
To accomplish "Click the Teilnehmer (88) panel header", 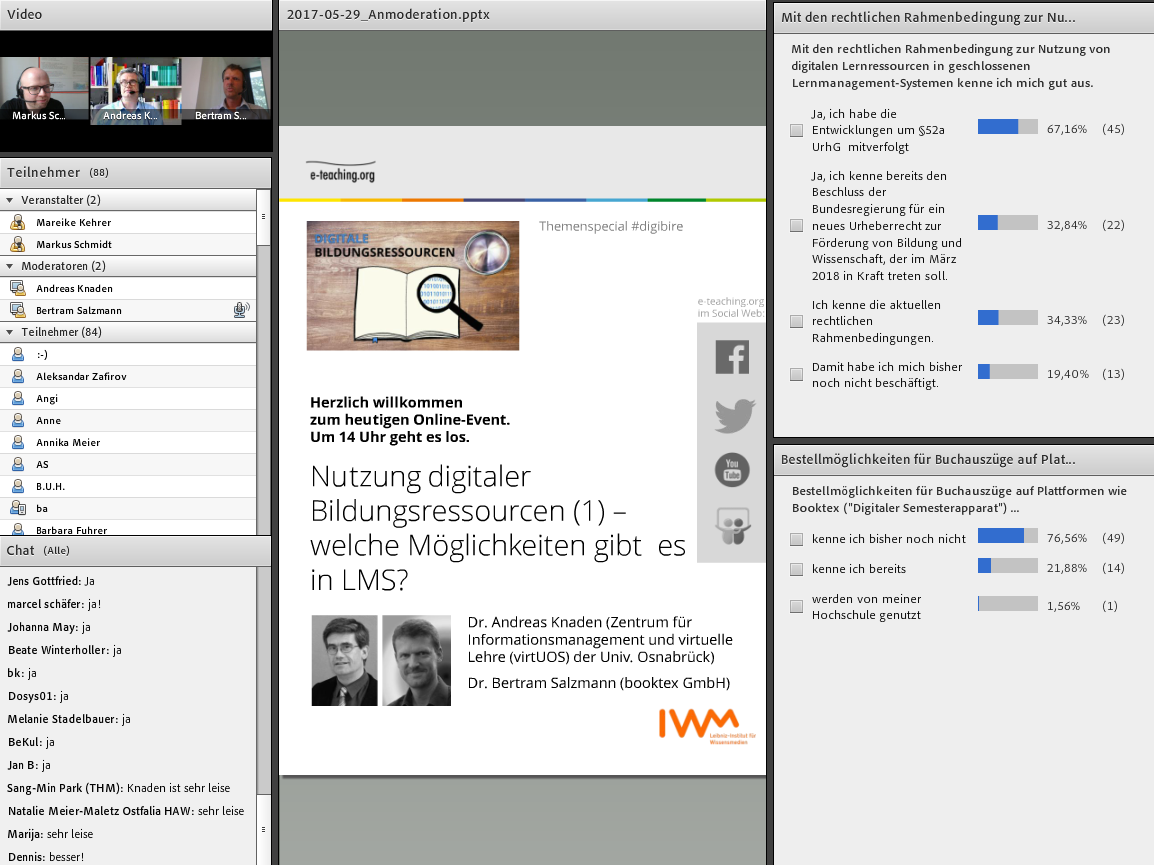I will point(135,172).
